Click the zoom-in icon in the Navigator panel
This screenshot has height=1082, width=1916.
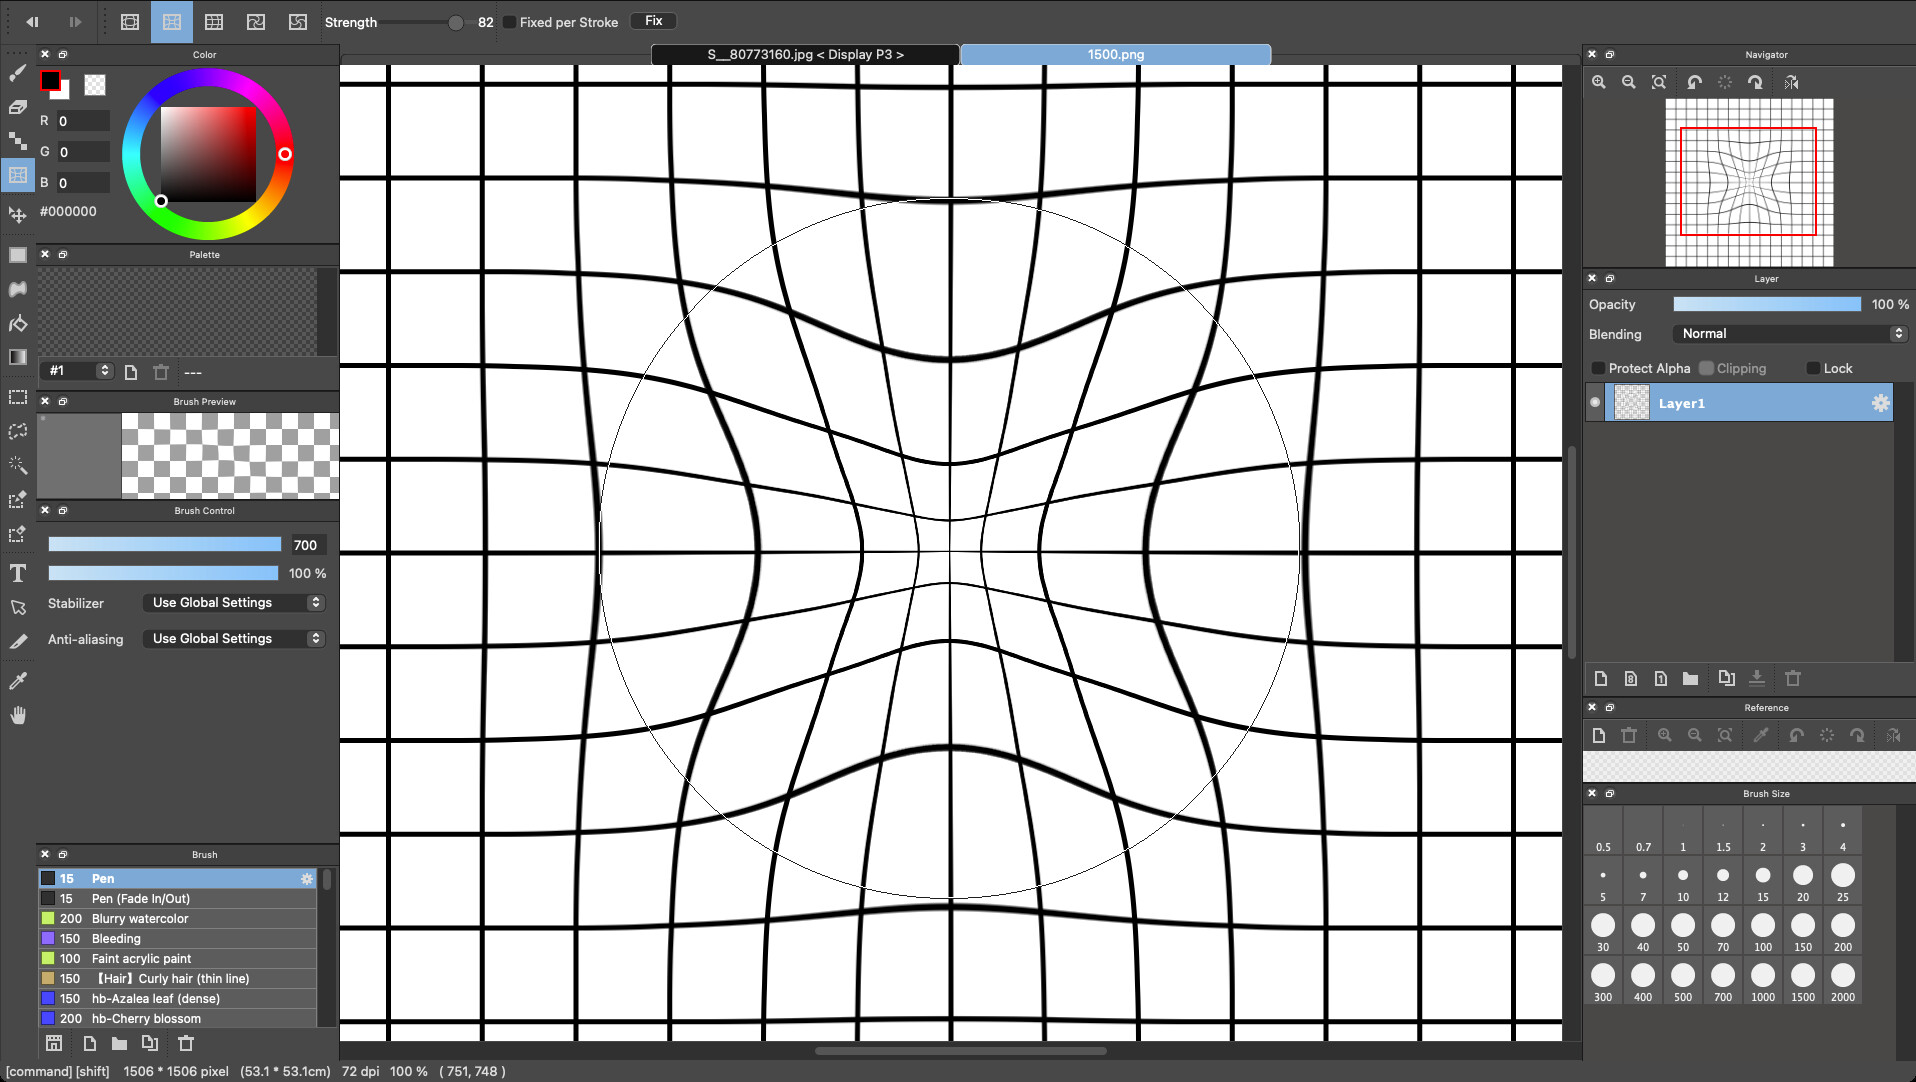pos(1597,82)
